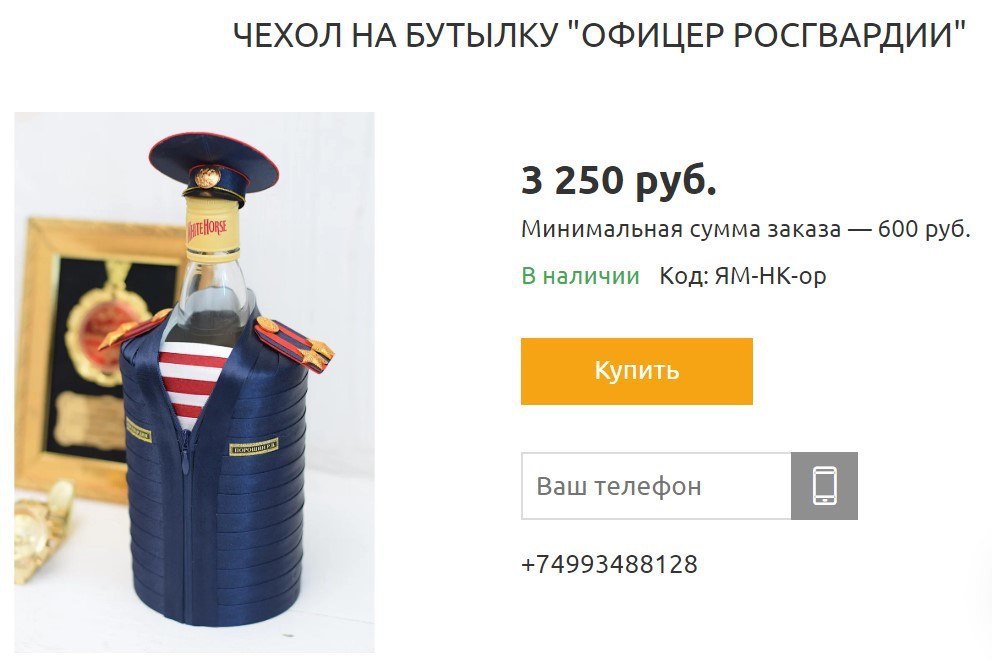
Task: Open the bottle cover product photo
Action: coord(194,382)
